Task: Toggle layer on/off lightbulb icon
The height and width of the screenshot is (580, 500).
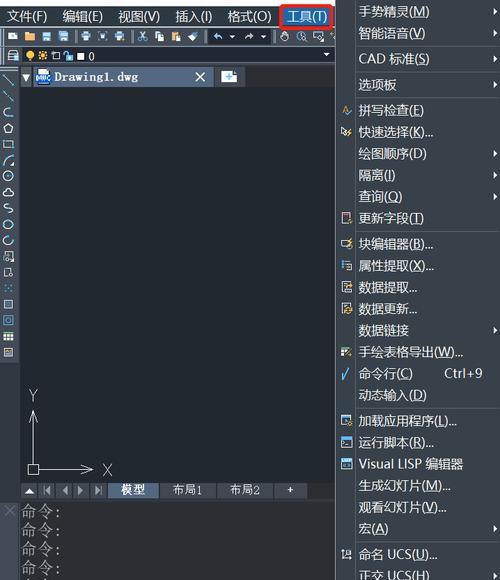Action: pyautogui.click(x=30, y=55)
